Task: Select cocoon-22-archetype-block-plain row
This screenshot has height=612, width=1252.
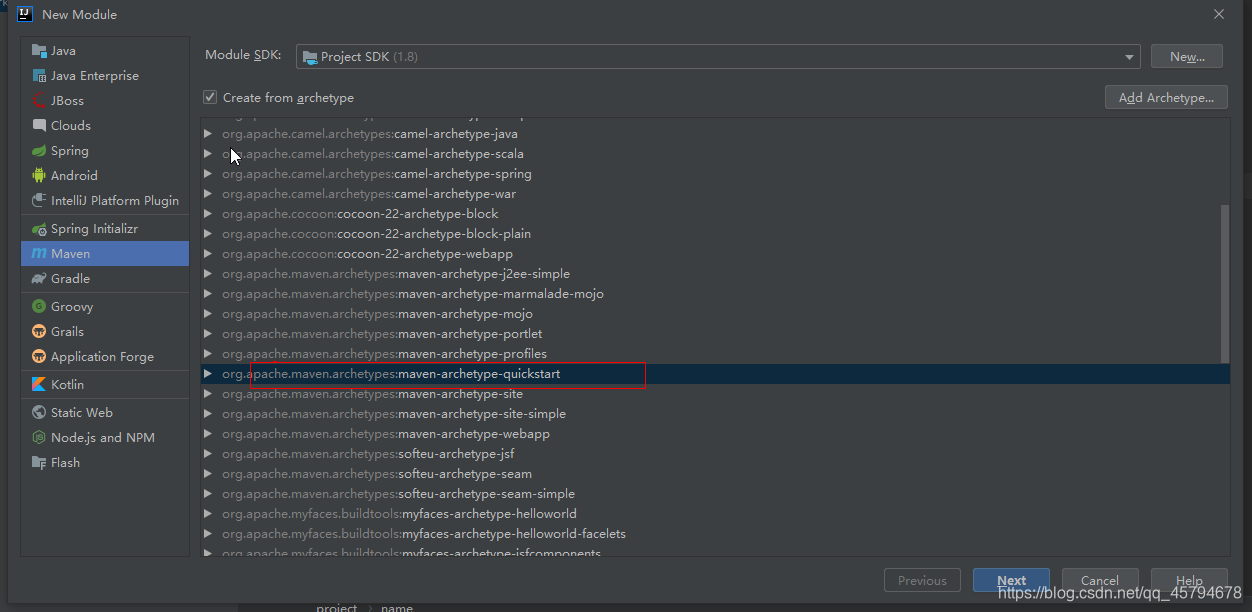Action: point(715,234)
